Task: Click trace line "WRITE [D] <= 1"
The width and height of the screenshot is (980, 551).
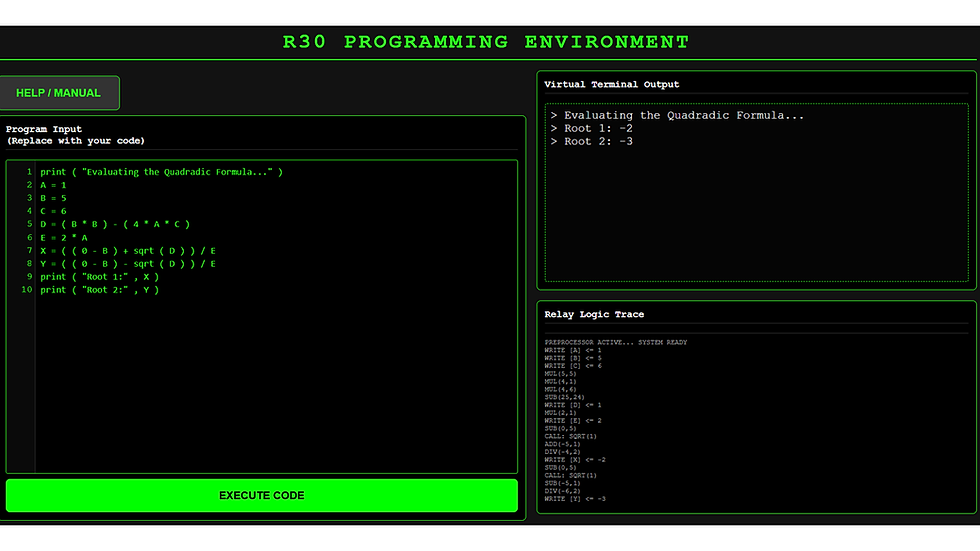Action: pos(572,405)
